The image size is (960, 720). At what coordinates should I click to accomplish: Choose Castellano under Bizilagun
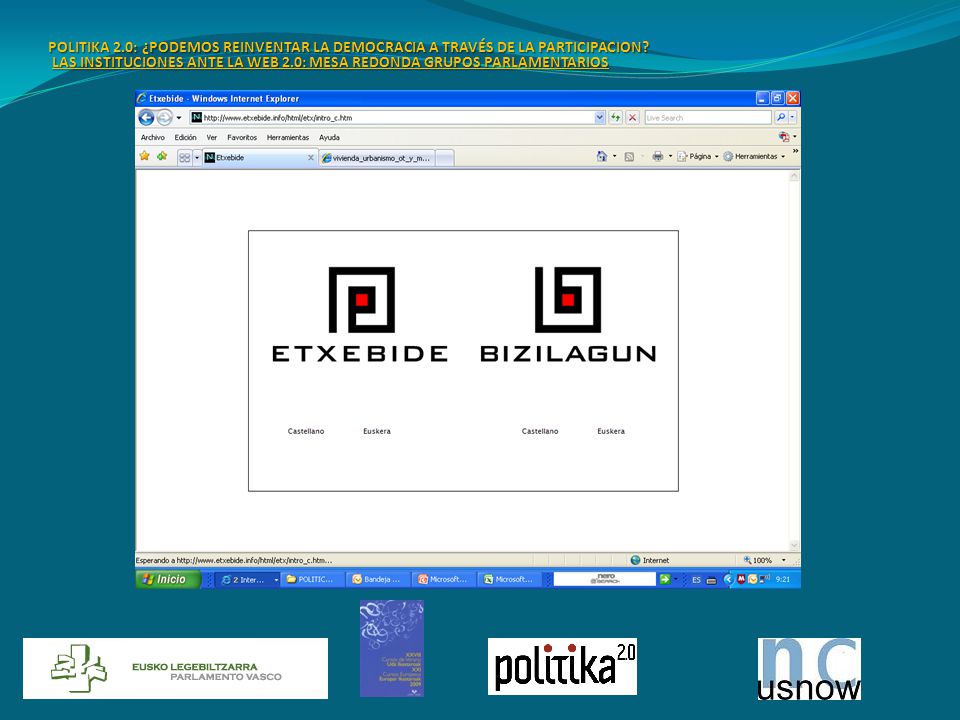point(539,431)
